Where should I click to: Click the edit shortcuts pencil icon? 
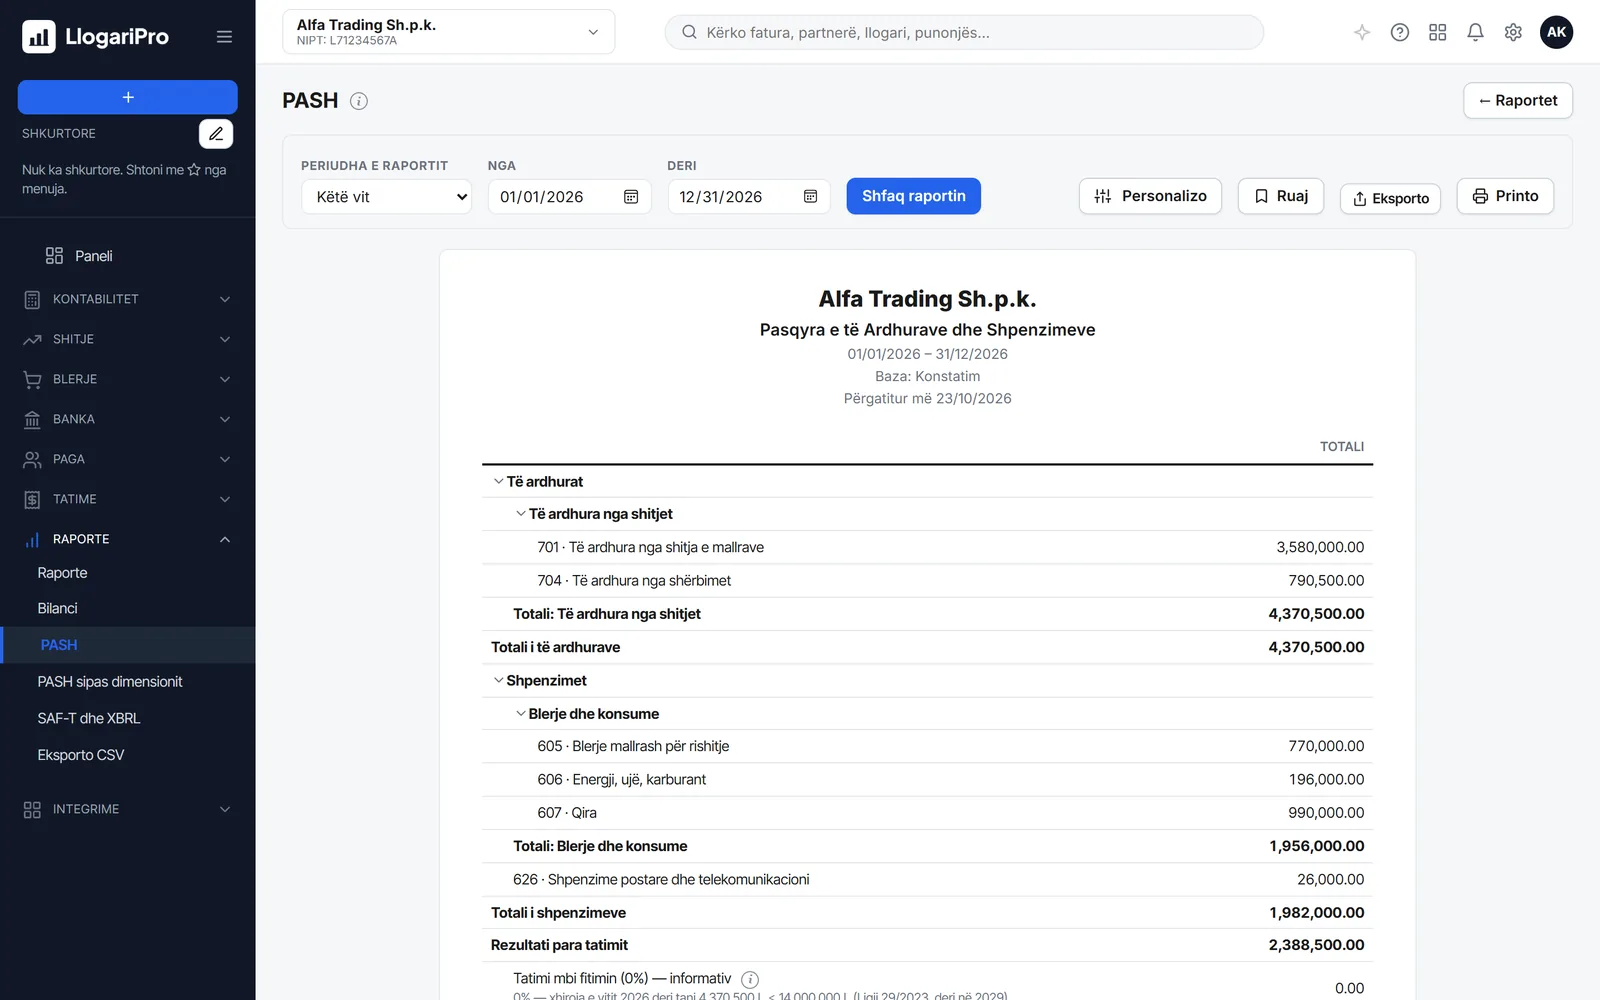point(216,133)
